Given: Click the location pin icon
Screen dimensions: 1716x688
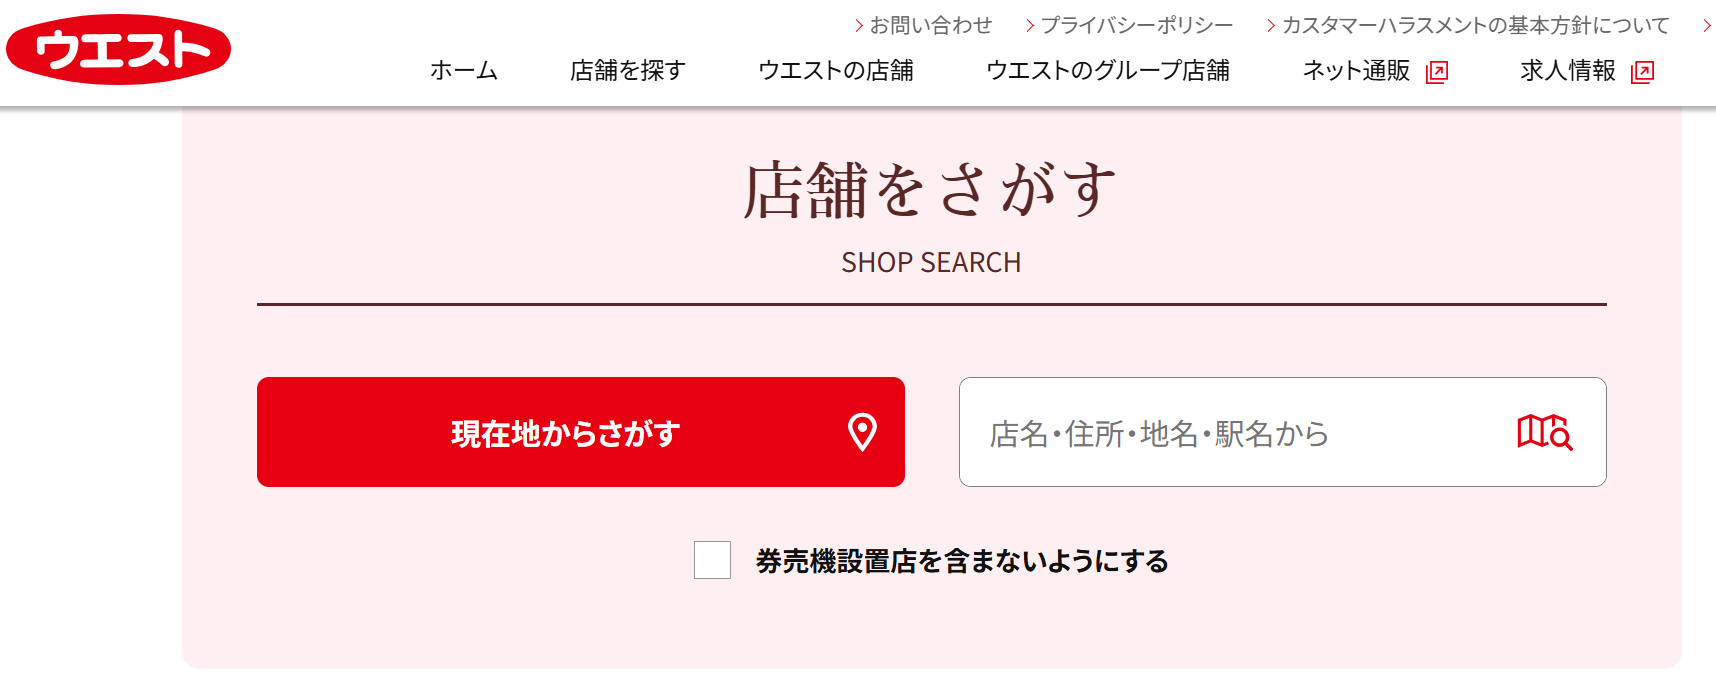Looking at the screenshot, I should point(862,433).
